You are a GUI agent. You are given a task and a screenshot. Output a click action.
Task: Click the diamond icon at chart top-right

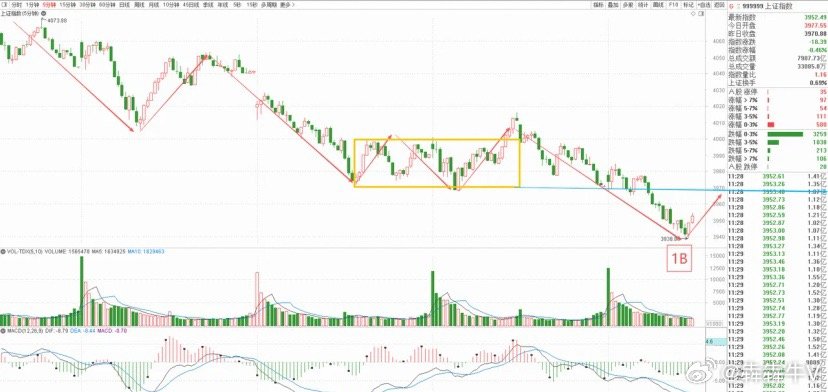coord(693,14)
